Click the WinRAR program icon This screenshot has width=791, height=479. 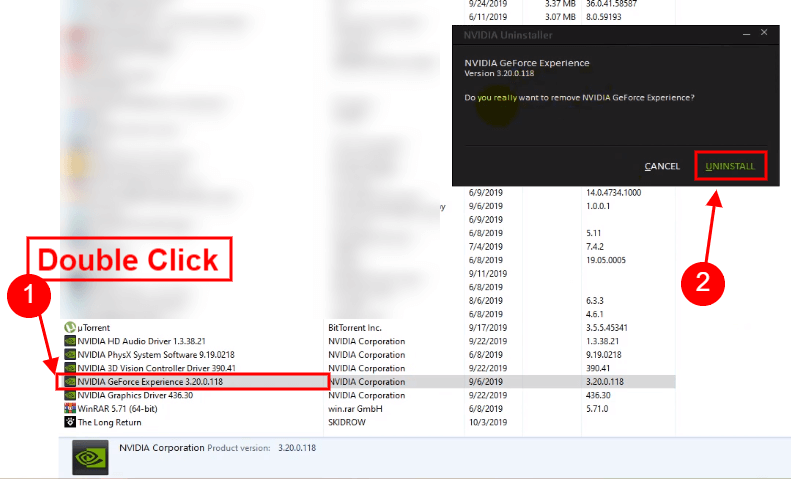coord(70,409)
